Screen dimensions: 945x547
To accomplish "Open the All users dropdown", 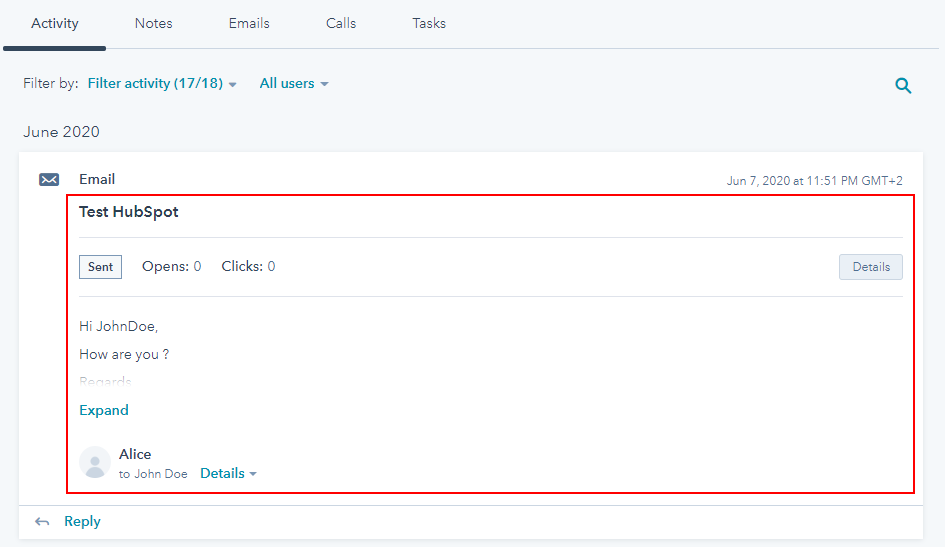I will click(x=293, y=84).
